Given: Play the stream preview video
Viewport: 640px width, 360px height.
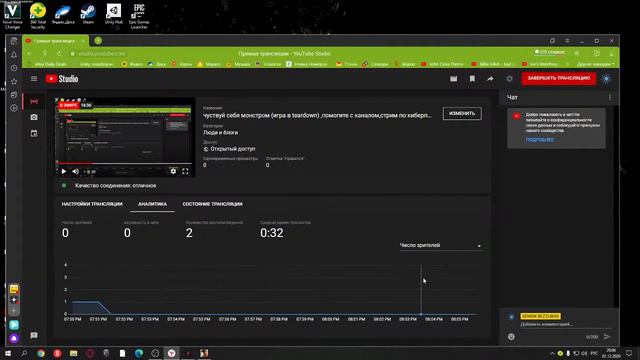Looking at the screenshot, I should point(64,171).
